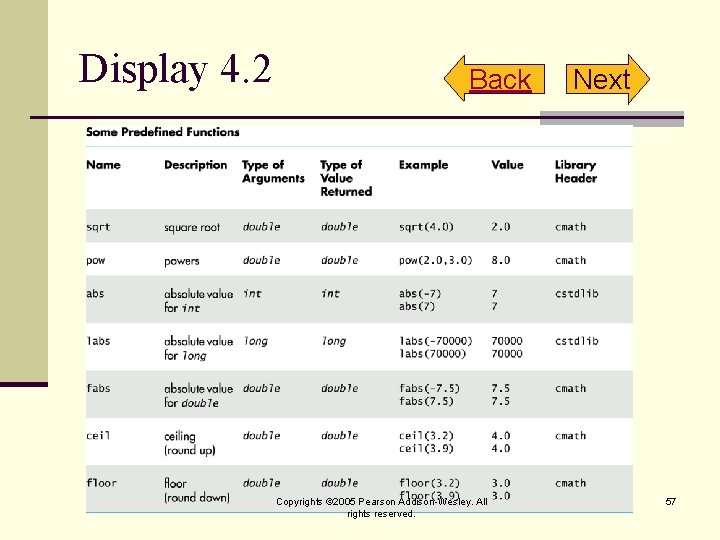The height and width of the screenshot is (540, 720).
Task: Click the "pow" function name cell
Action: (96, 261)
